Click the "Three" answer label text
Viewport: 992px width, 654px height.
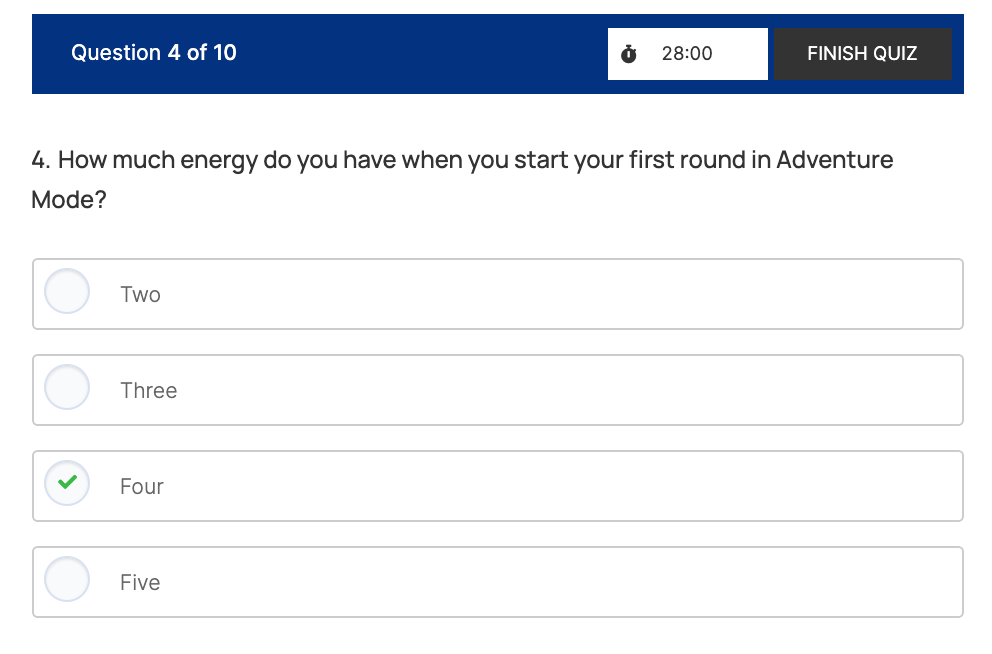pos(148,390)
